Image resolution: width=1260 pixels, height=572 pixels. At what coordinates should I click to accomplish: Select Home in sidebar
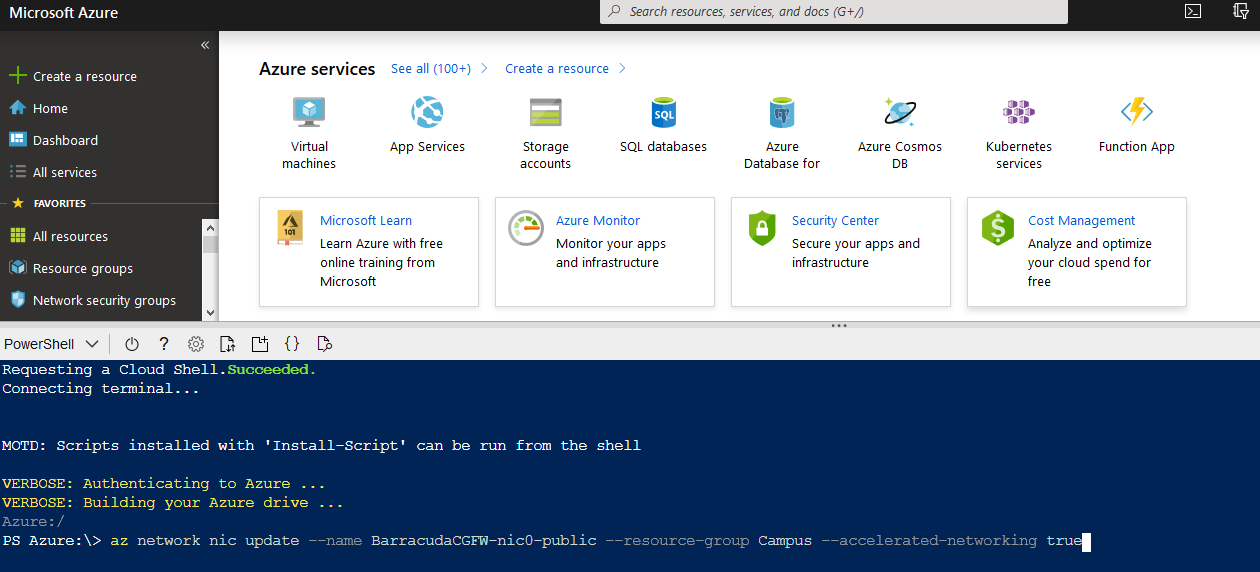click(x=50, y=108)
